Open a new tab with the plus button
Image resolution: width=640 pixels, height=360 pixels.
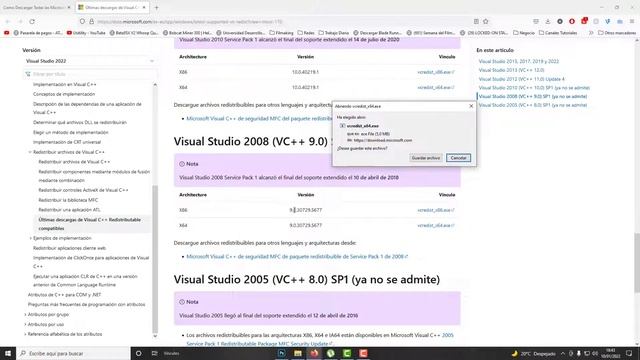tap(156, 7)
